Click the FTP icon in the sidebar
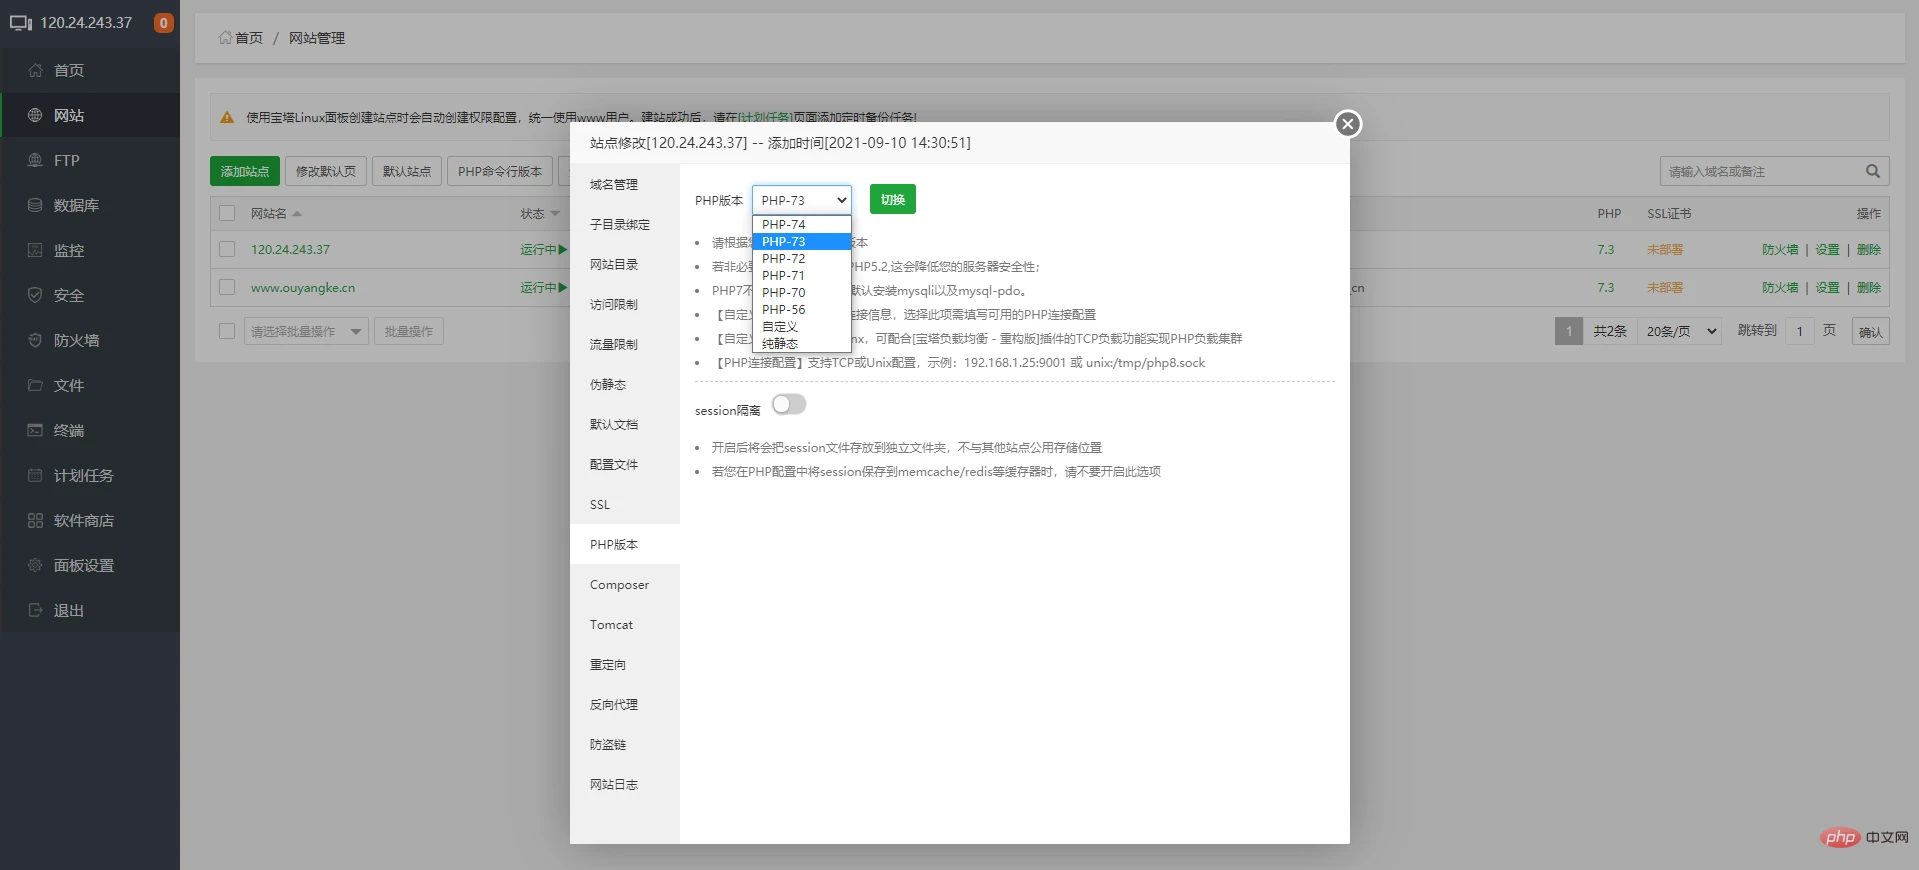 click(x=35, y=160)
